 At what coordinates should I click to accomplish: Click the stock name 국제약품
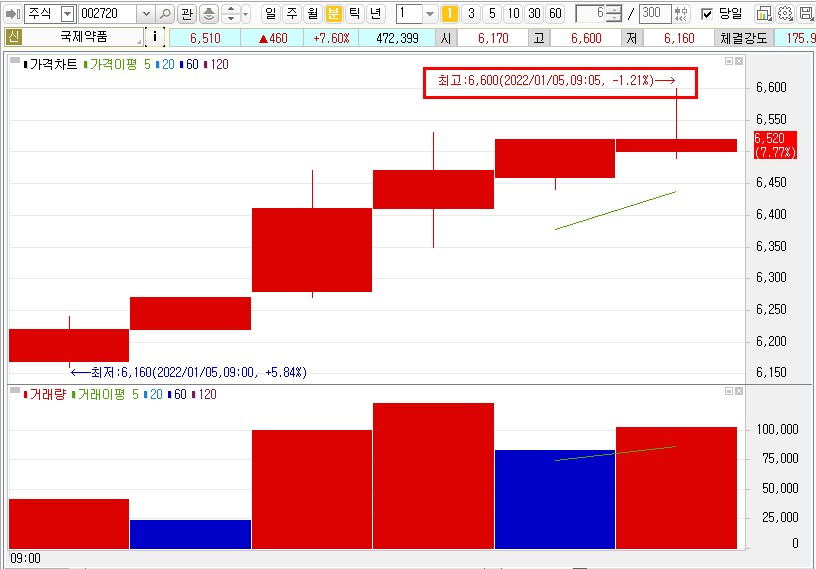[x=84, y=37]
